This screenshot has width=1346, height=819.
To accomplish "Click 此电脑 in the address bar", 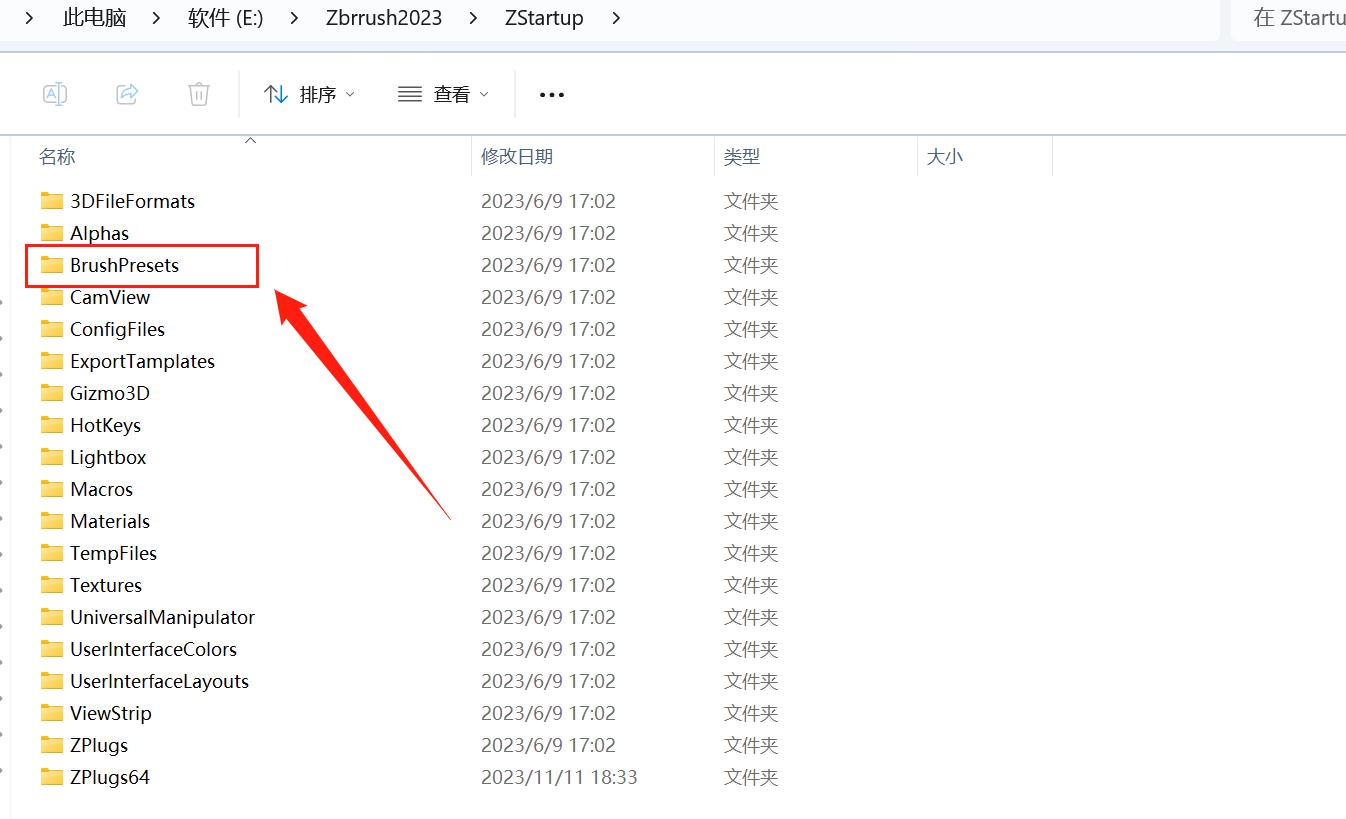I will (x=95, y=18).
